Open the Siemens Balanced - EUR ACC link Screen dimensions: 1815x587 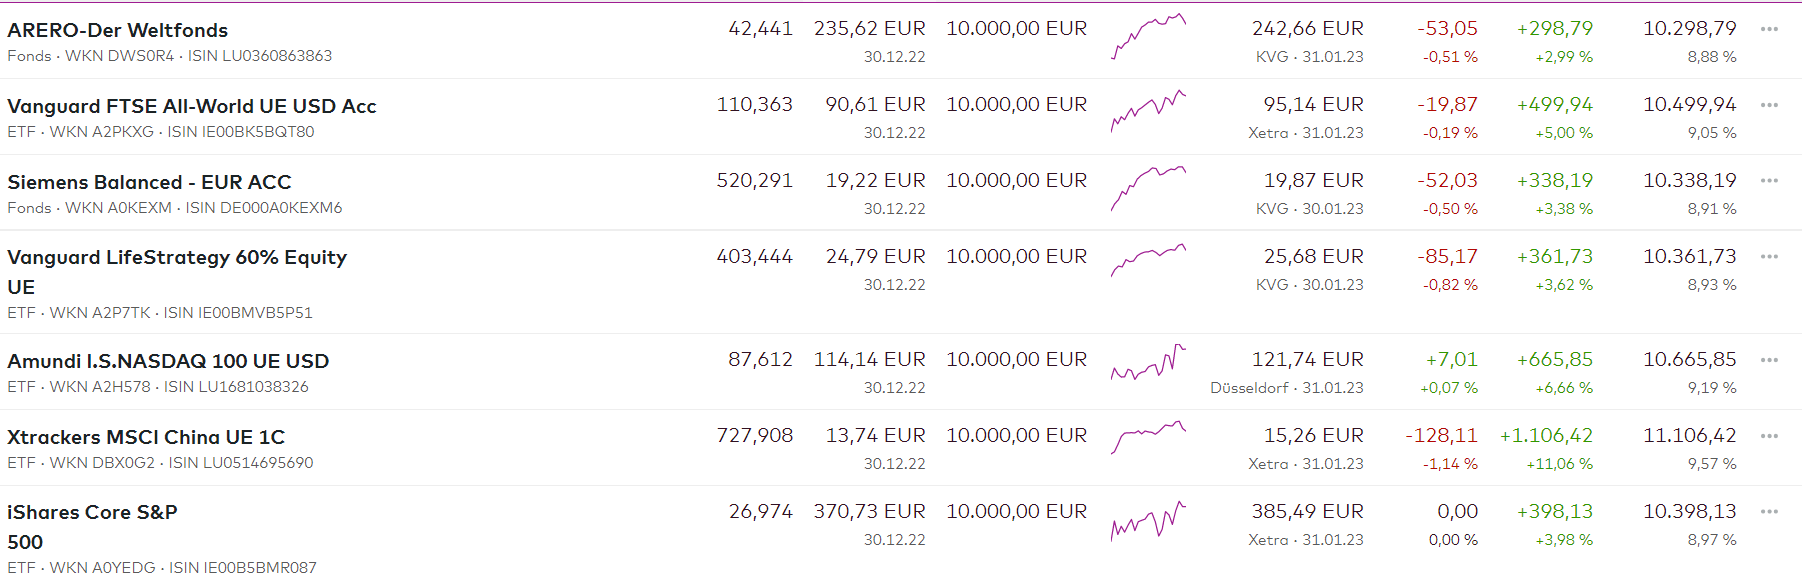point(149,183)
